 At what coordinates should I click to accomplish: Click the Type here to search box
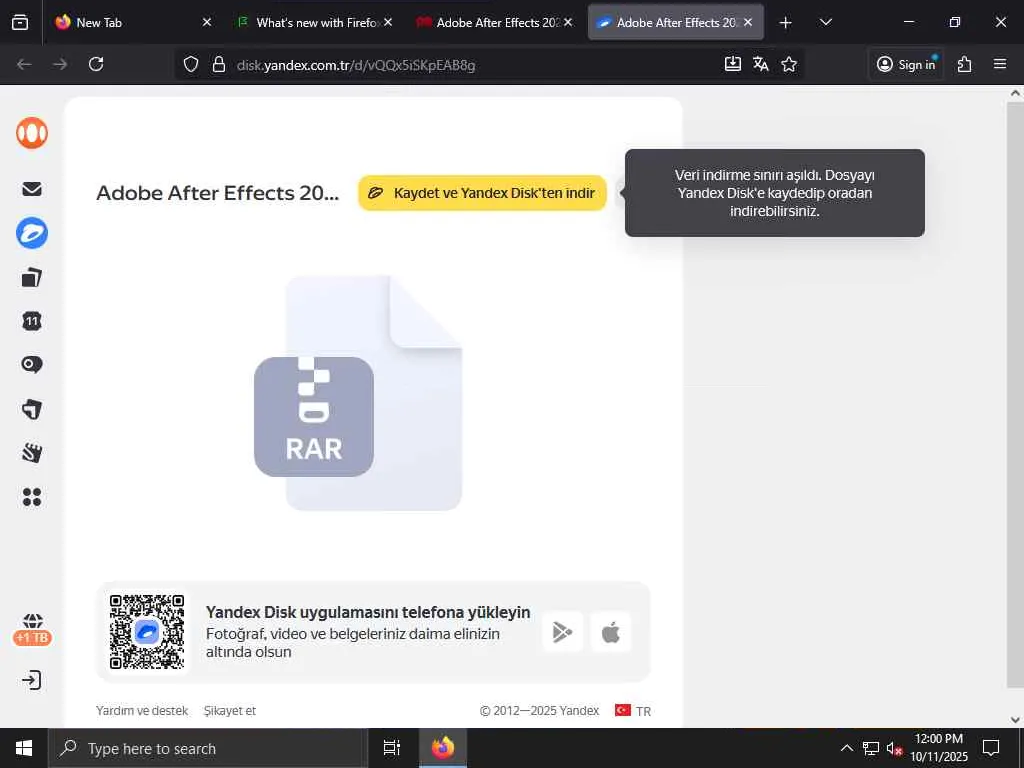207,748
